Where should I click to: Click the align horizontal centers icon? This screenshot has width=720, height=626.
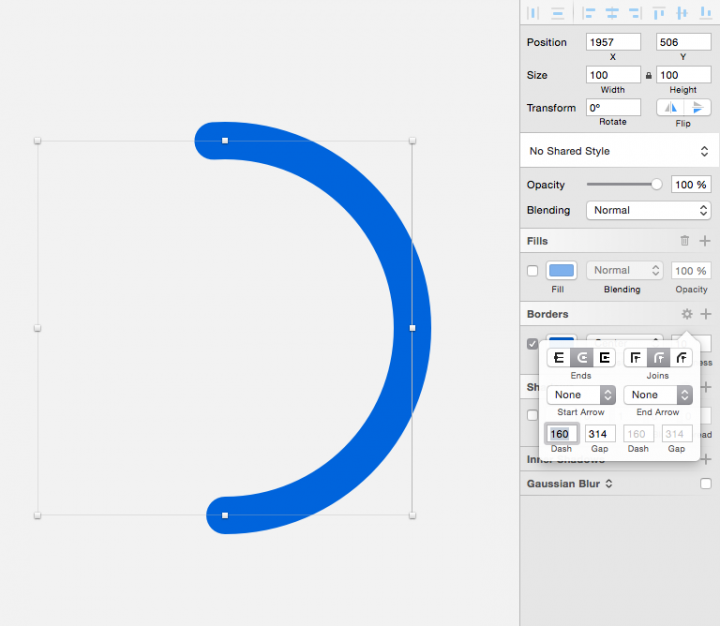coord(611,13)
